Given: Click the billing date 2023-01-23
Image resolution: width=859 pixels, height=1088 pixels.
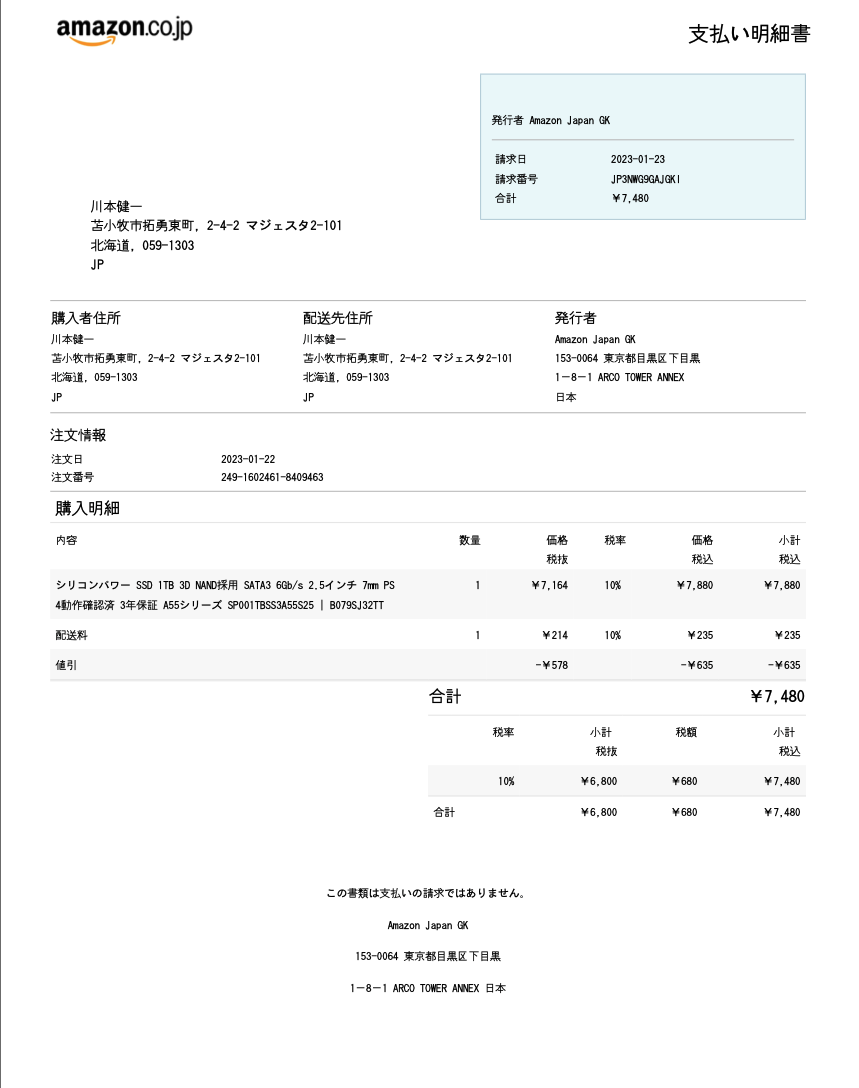Looking at the screenshot, I should [x=637, y=159].
